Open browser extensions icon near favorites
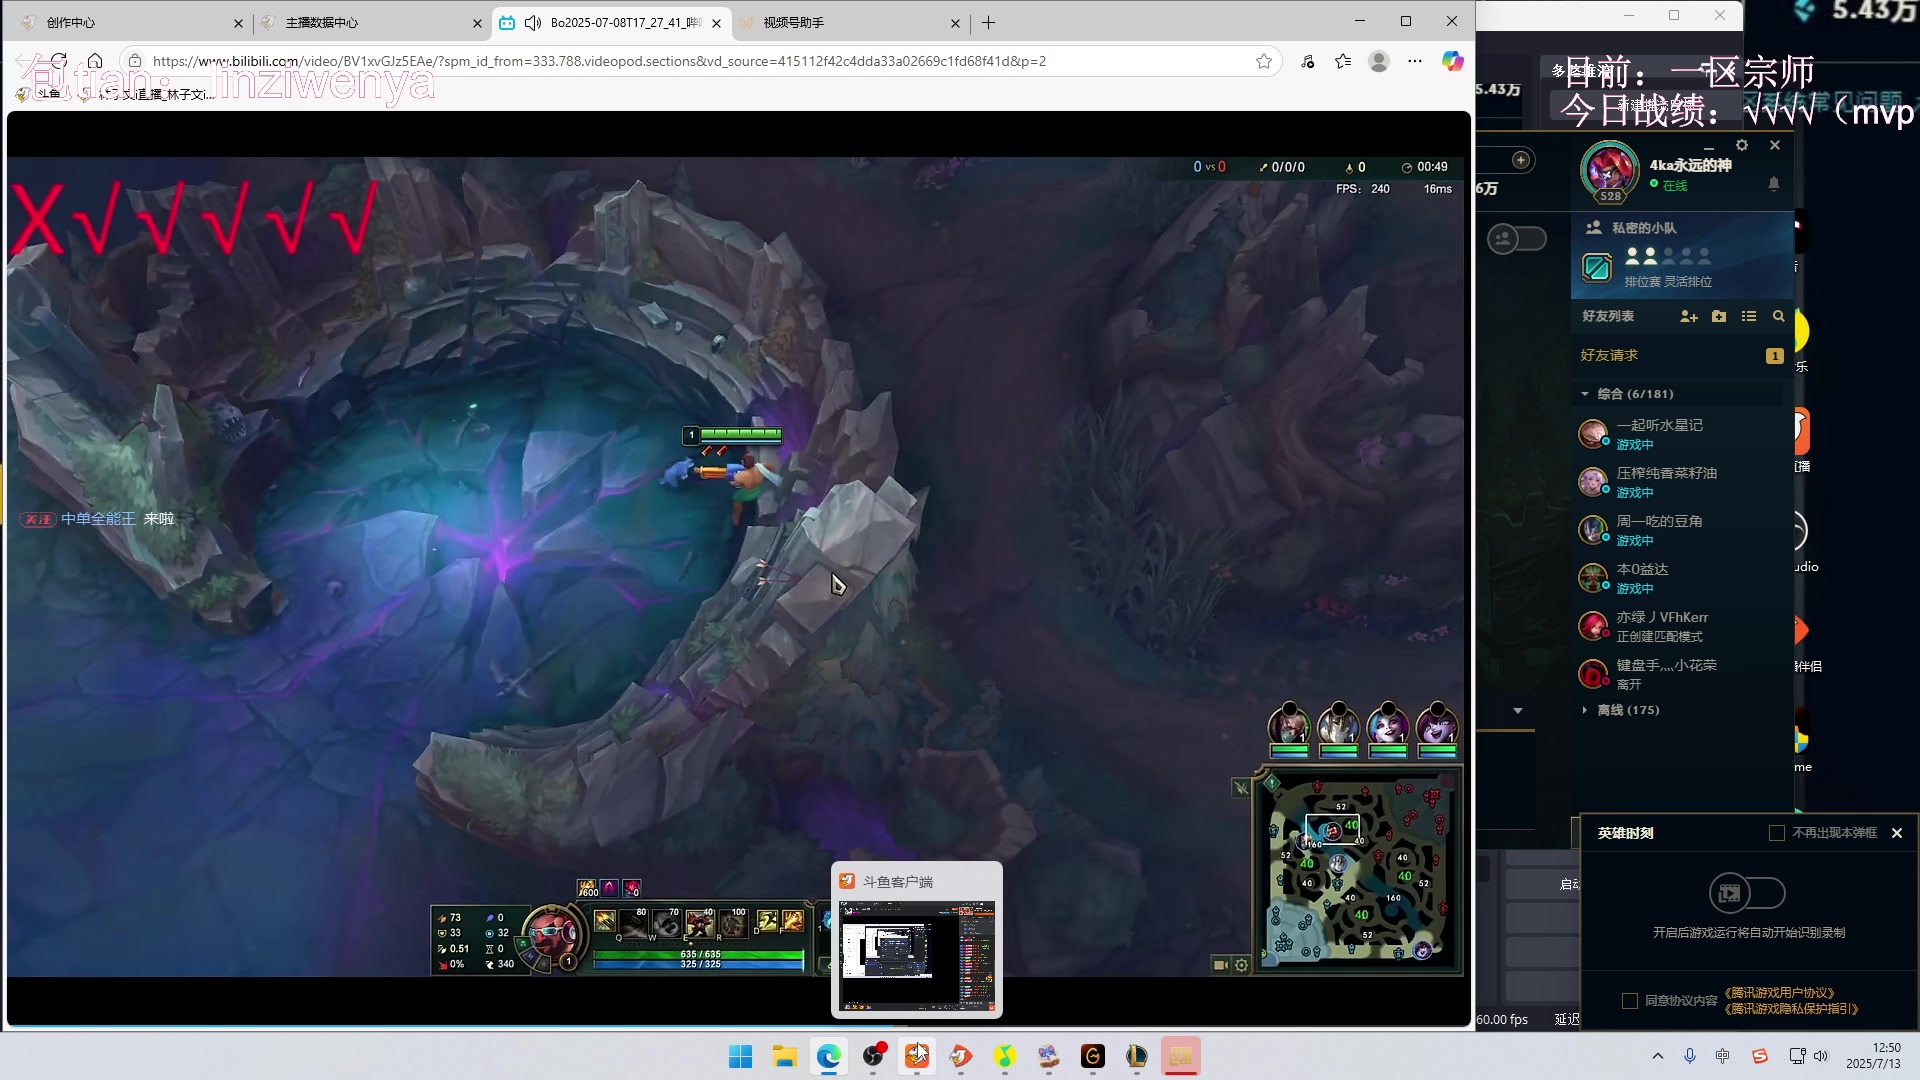1920x1080 pixels. (1308, 61)
